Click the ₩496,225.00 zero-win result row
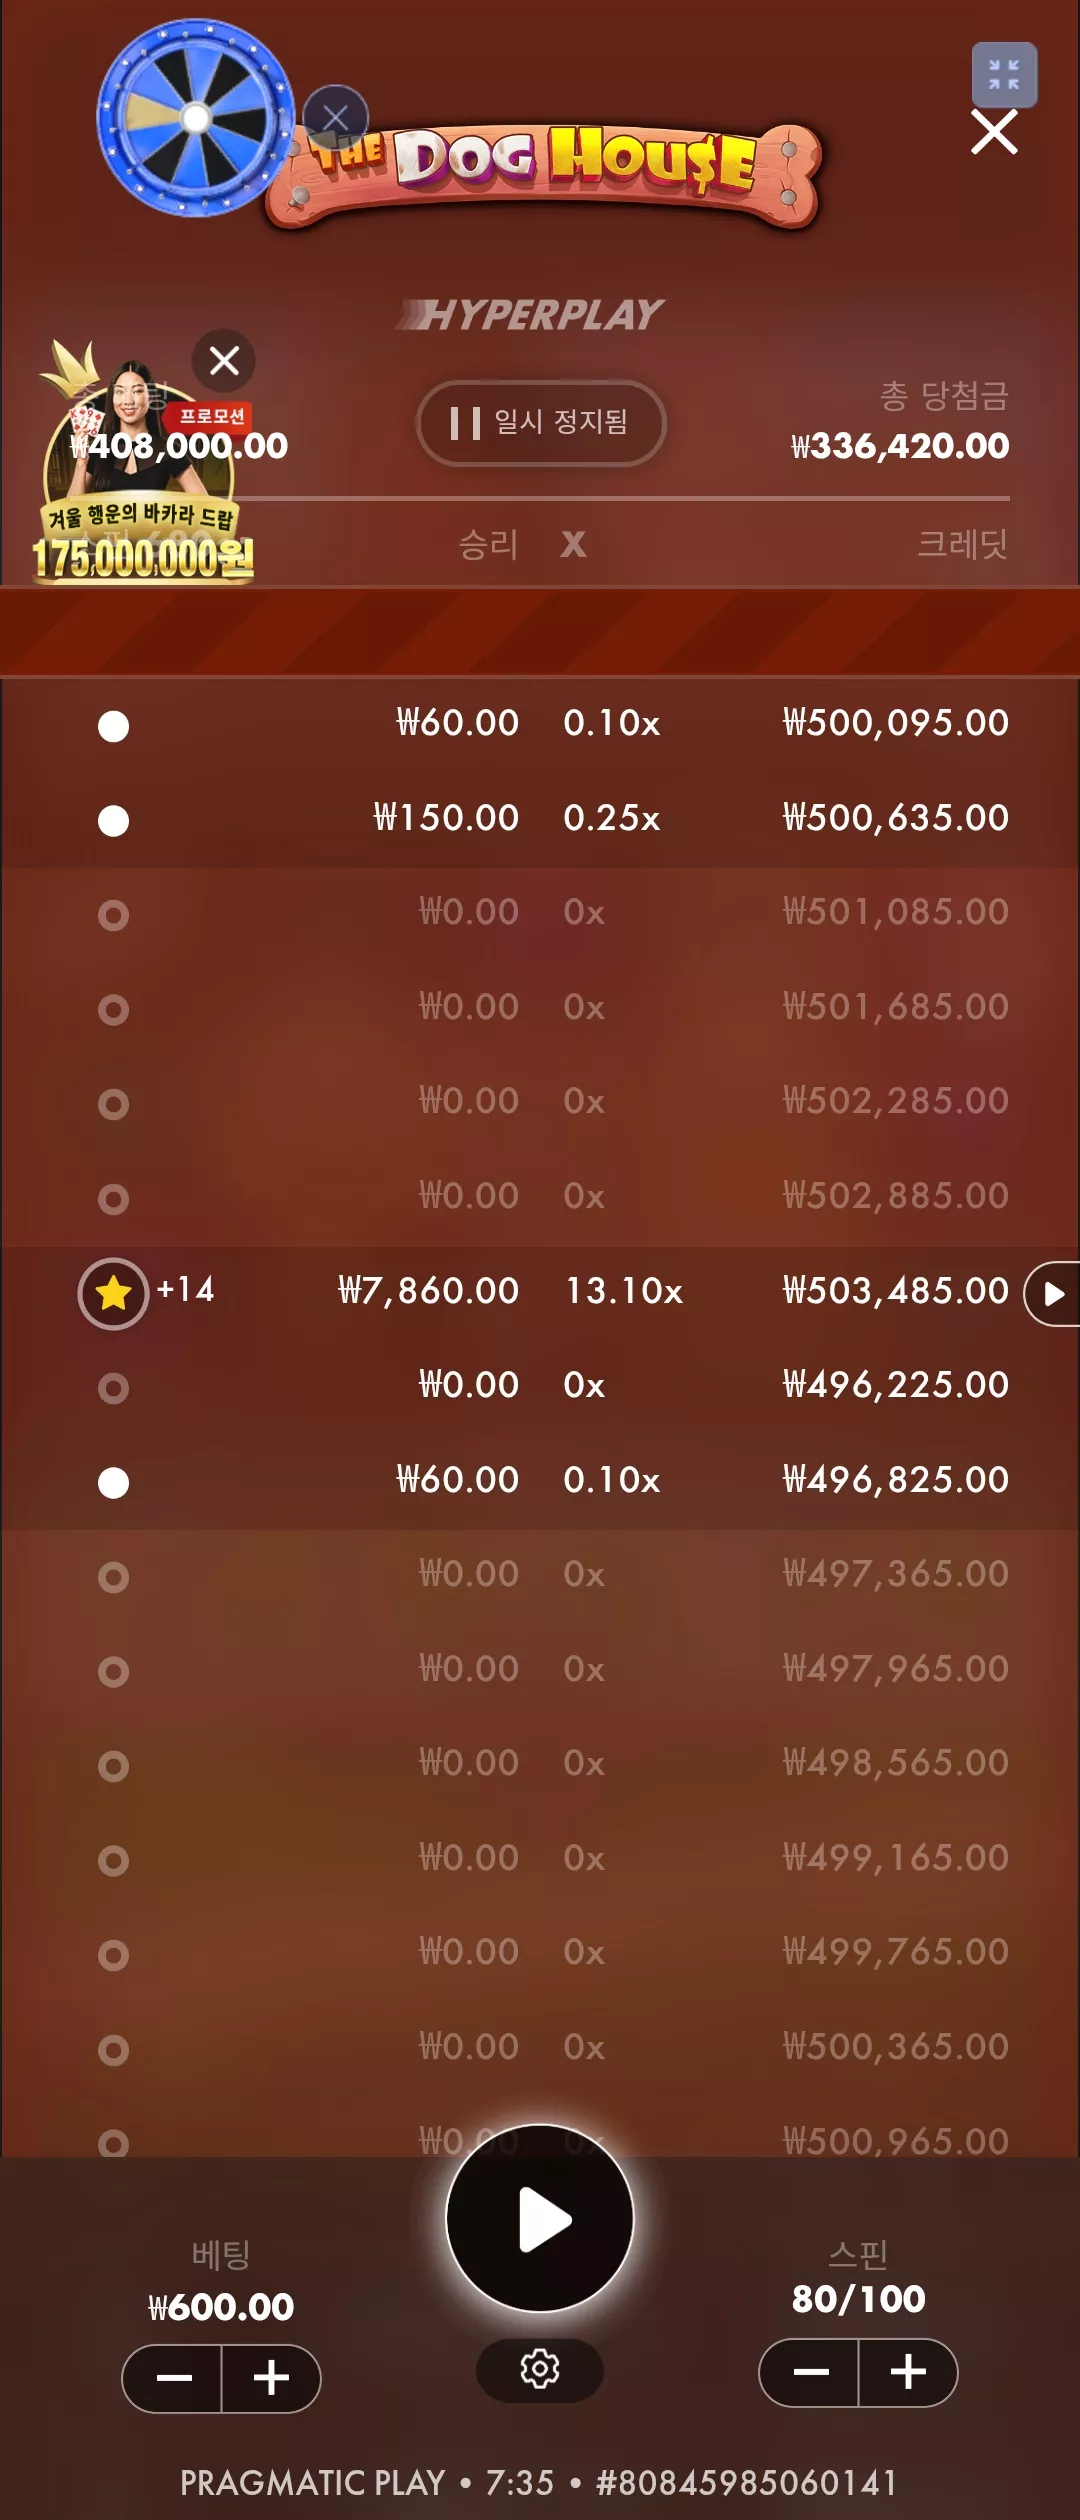Viewport: 1080px width, 2520px height. [540, 1386]
